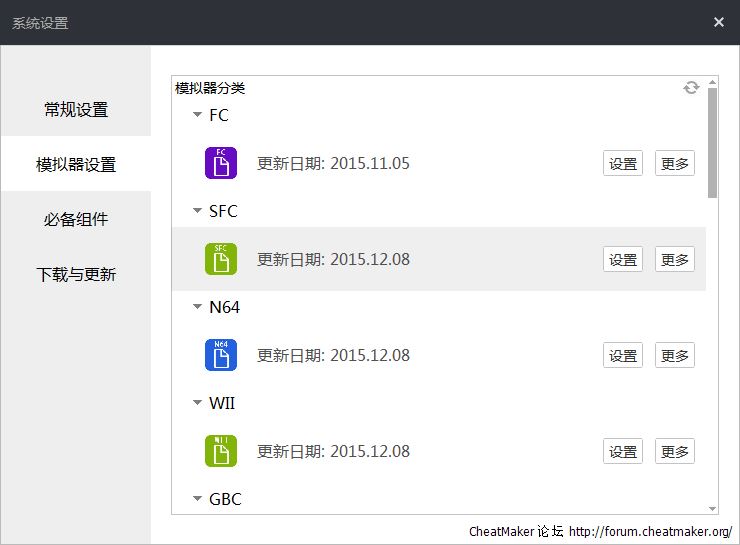
Task: Select the 模拟器设置 tab
Action: point(76,164)
